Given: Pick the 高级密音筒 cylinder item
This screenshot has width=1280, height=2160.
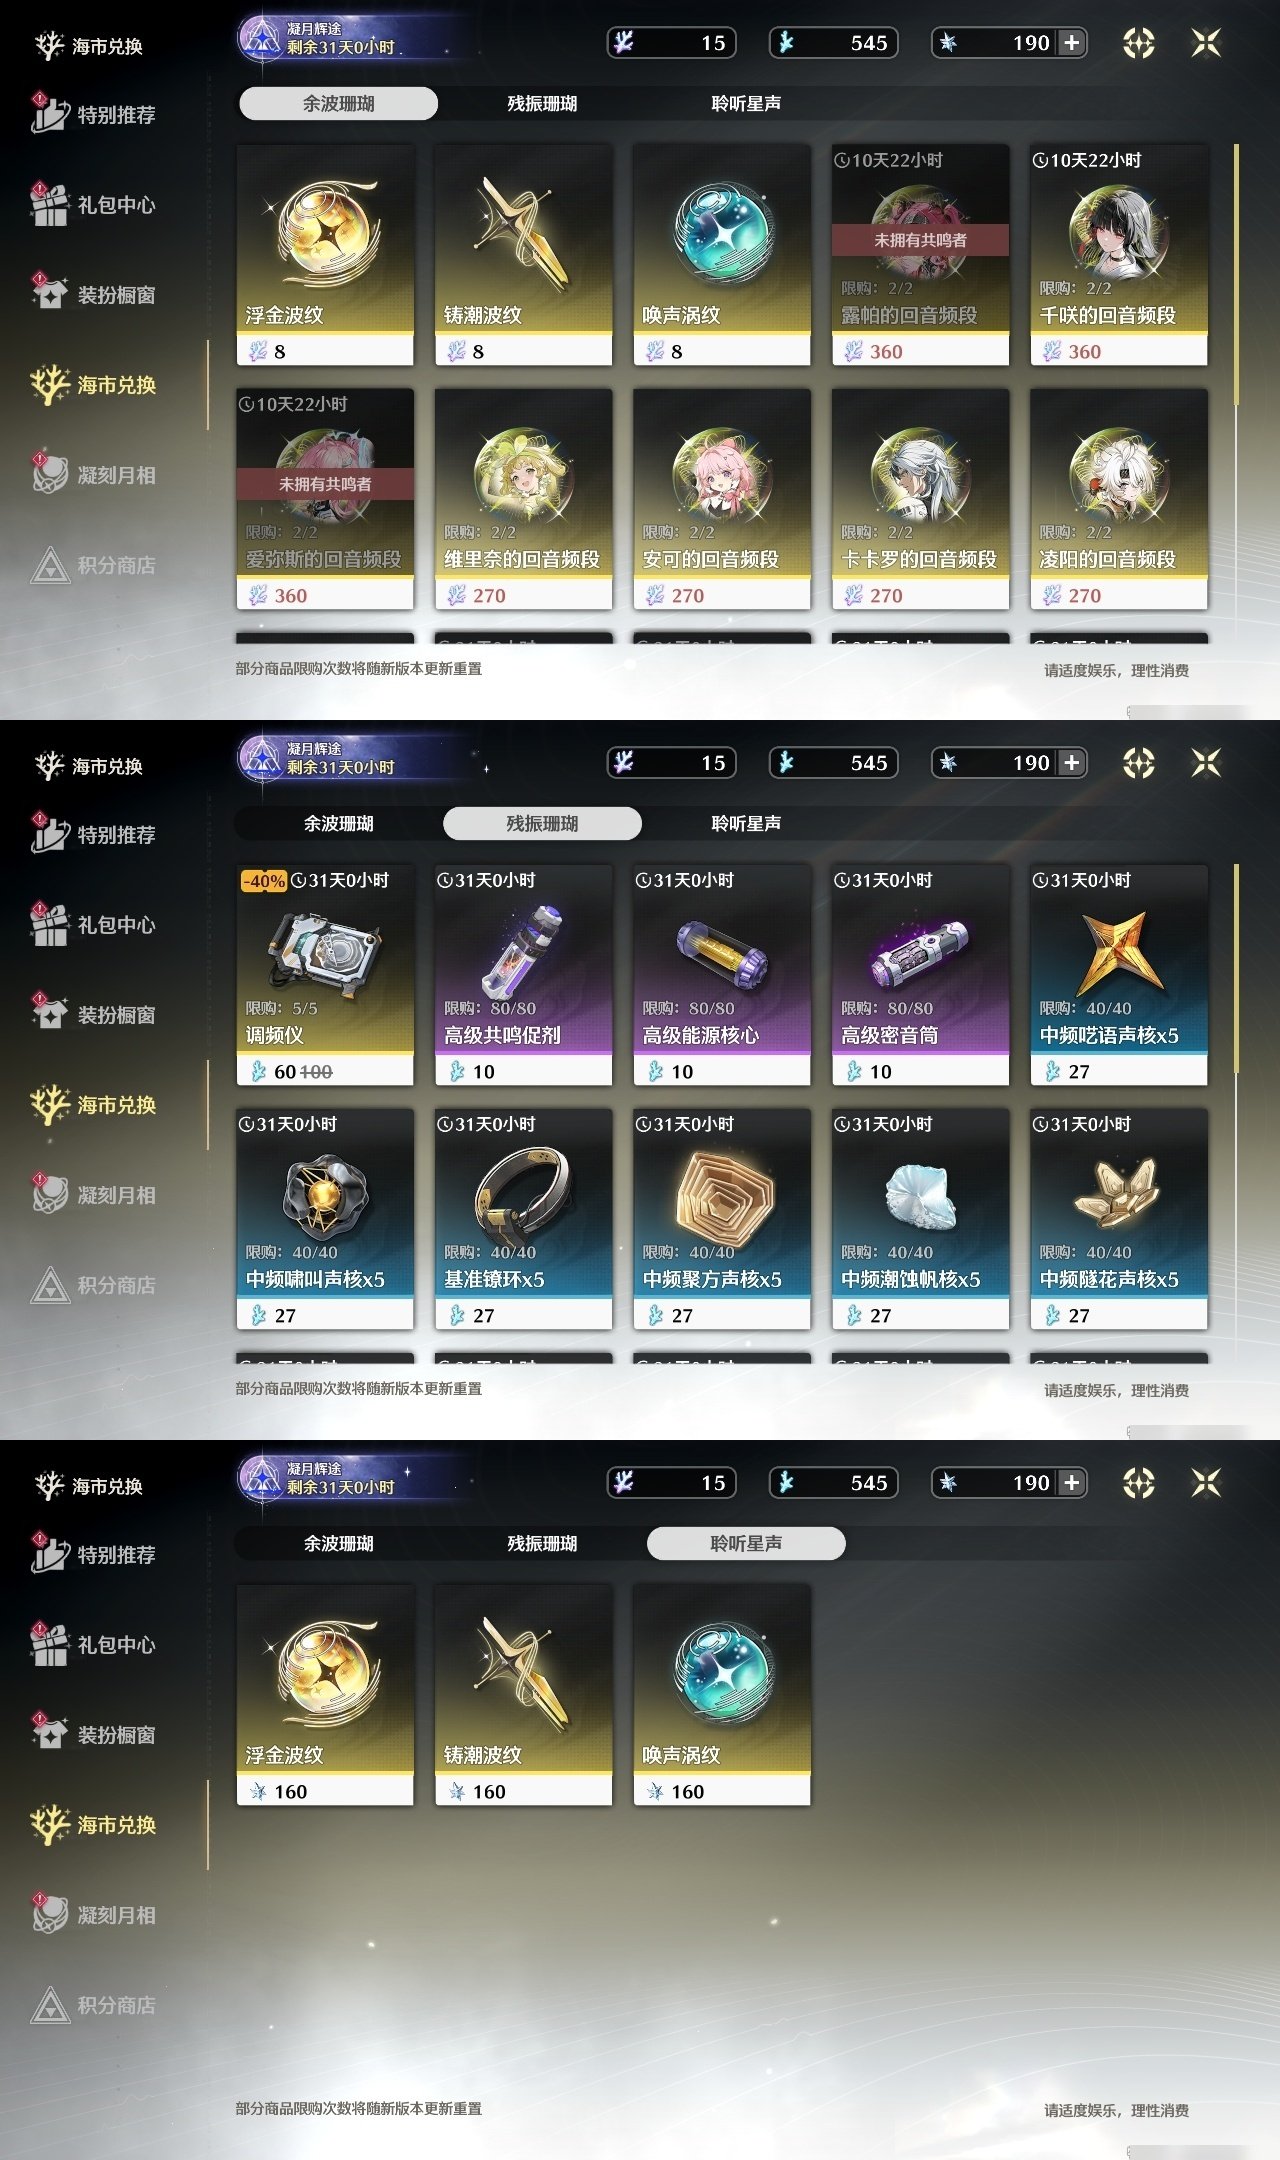Looking at the screenshot, I should (920, 975).
